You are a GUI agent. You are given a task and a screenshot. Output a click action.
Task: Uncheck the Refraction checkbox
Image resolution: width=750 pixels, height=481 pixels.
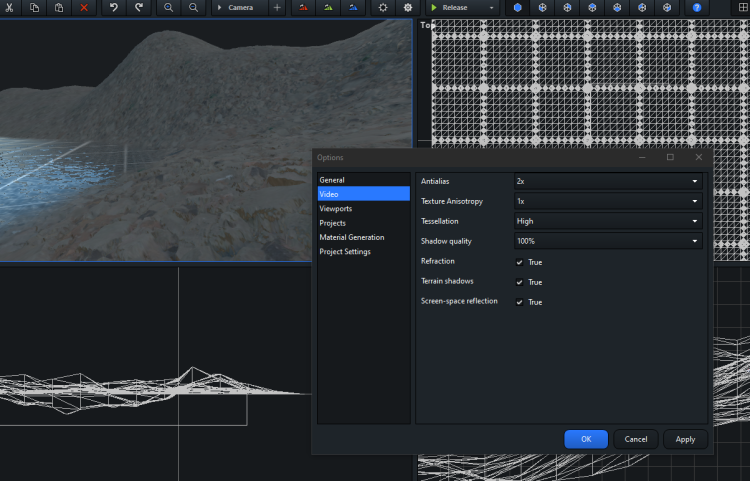519,262
